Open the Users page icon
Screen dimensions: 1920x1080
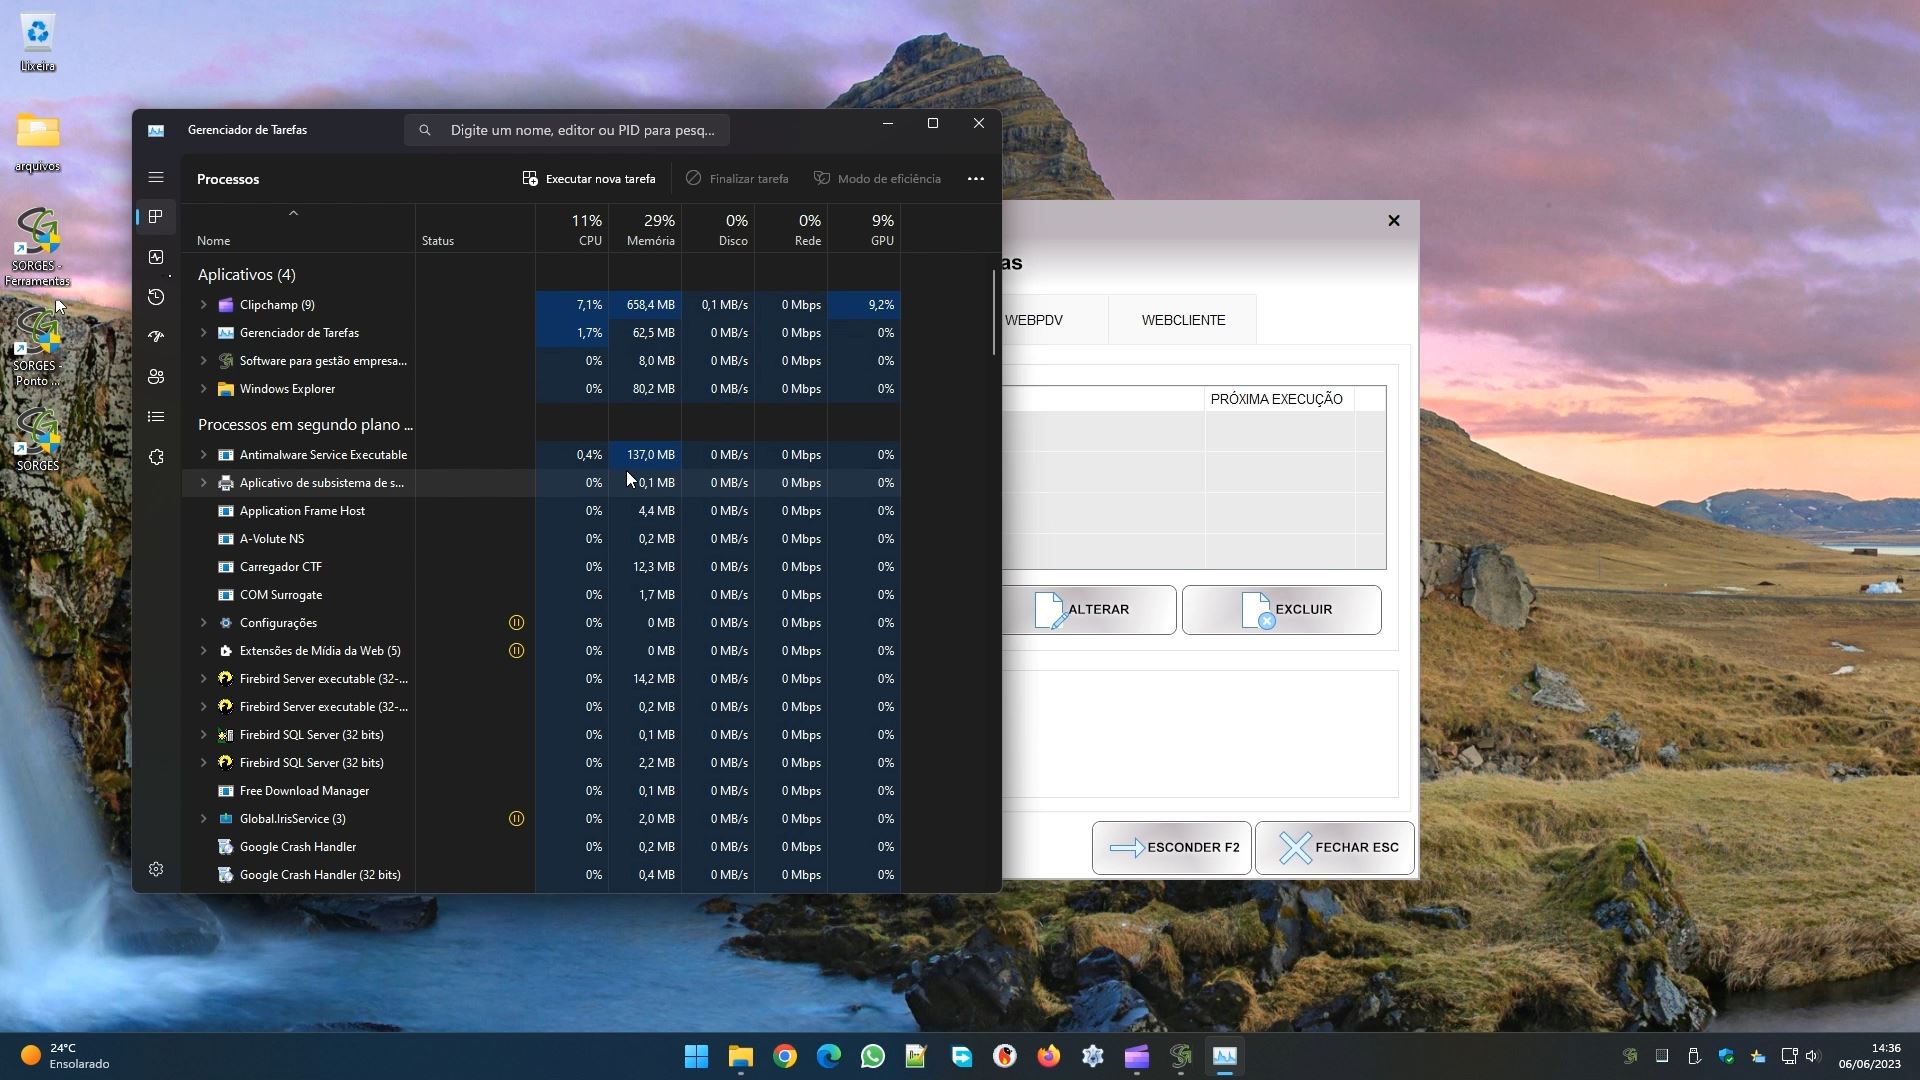(x=156, y=377)
